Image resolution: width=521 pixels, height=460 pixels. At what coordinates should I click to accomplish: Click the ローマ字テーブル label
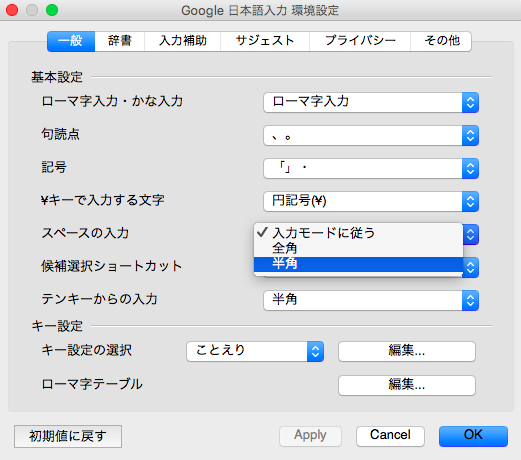click(92, 384)
